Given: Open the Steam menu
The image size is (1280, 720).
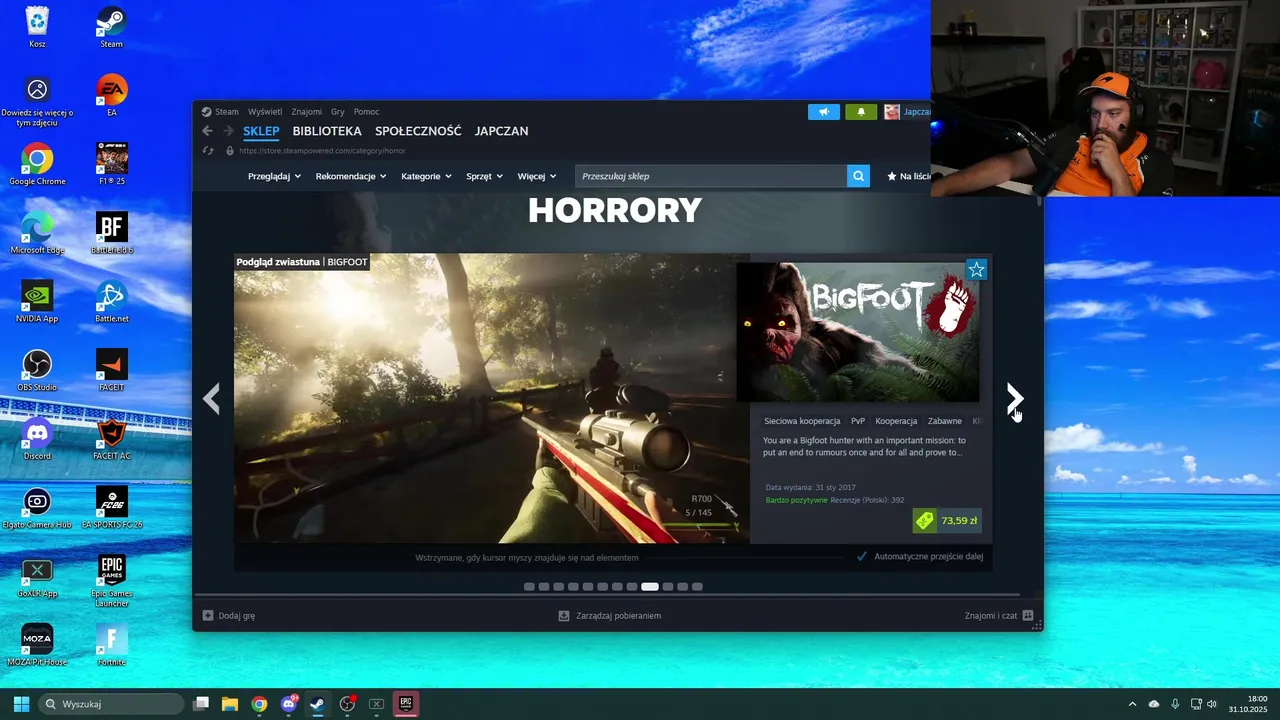Looking at the screenshot, I should (227, 112).
